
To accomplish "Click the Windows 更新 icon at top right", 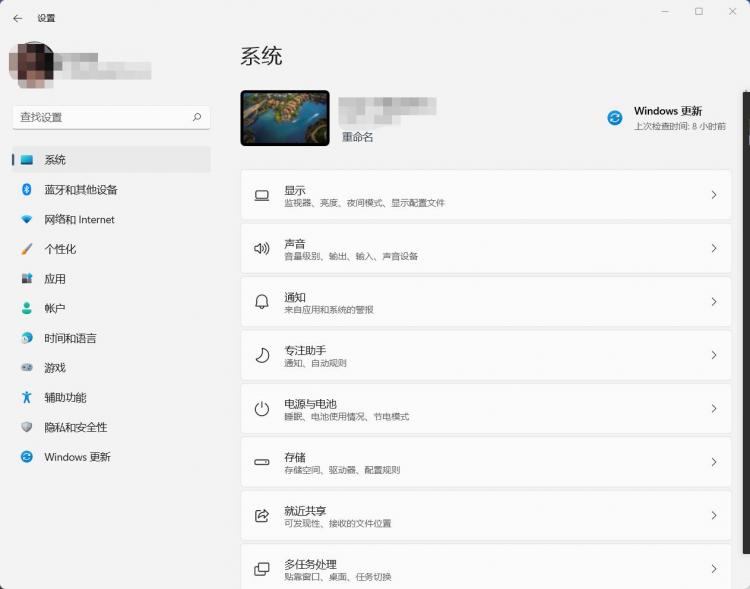I will (615, 117).
